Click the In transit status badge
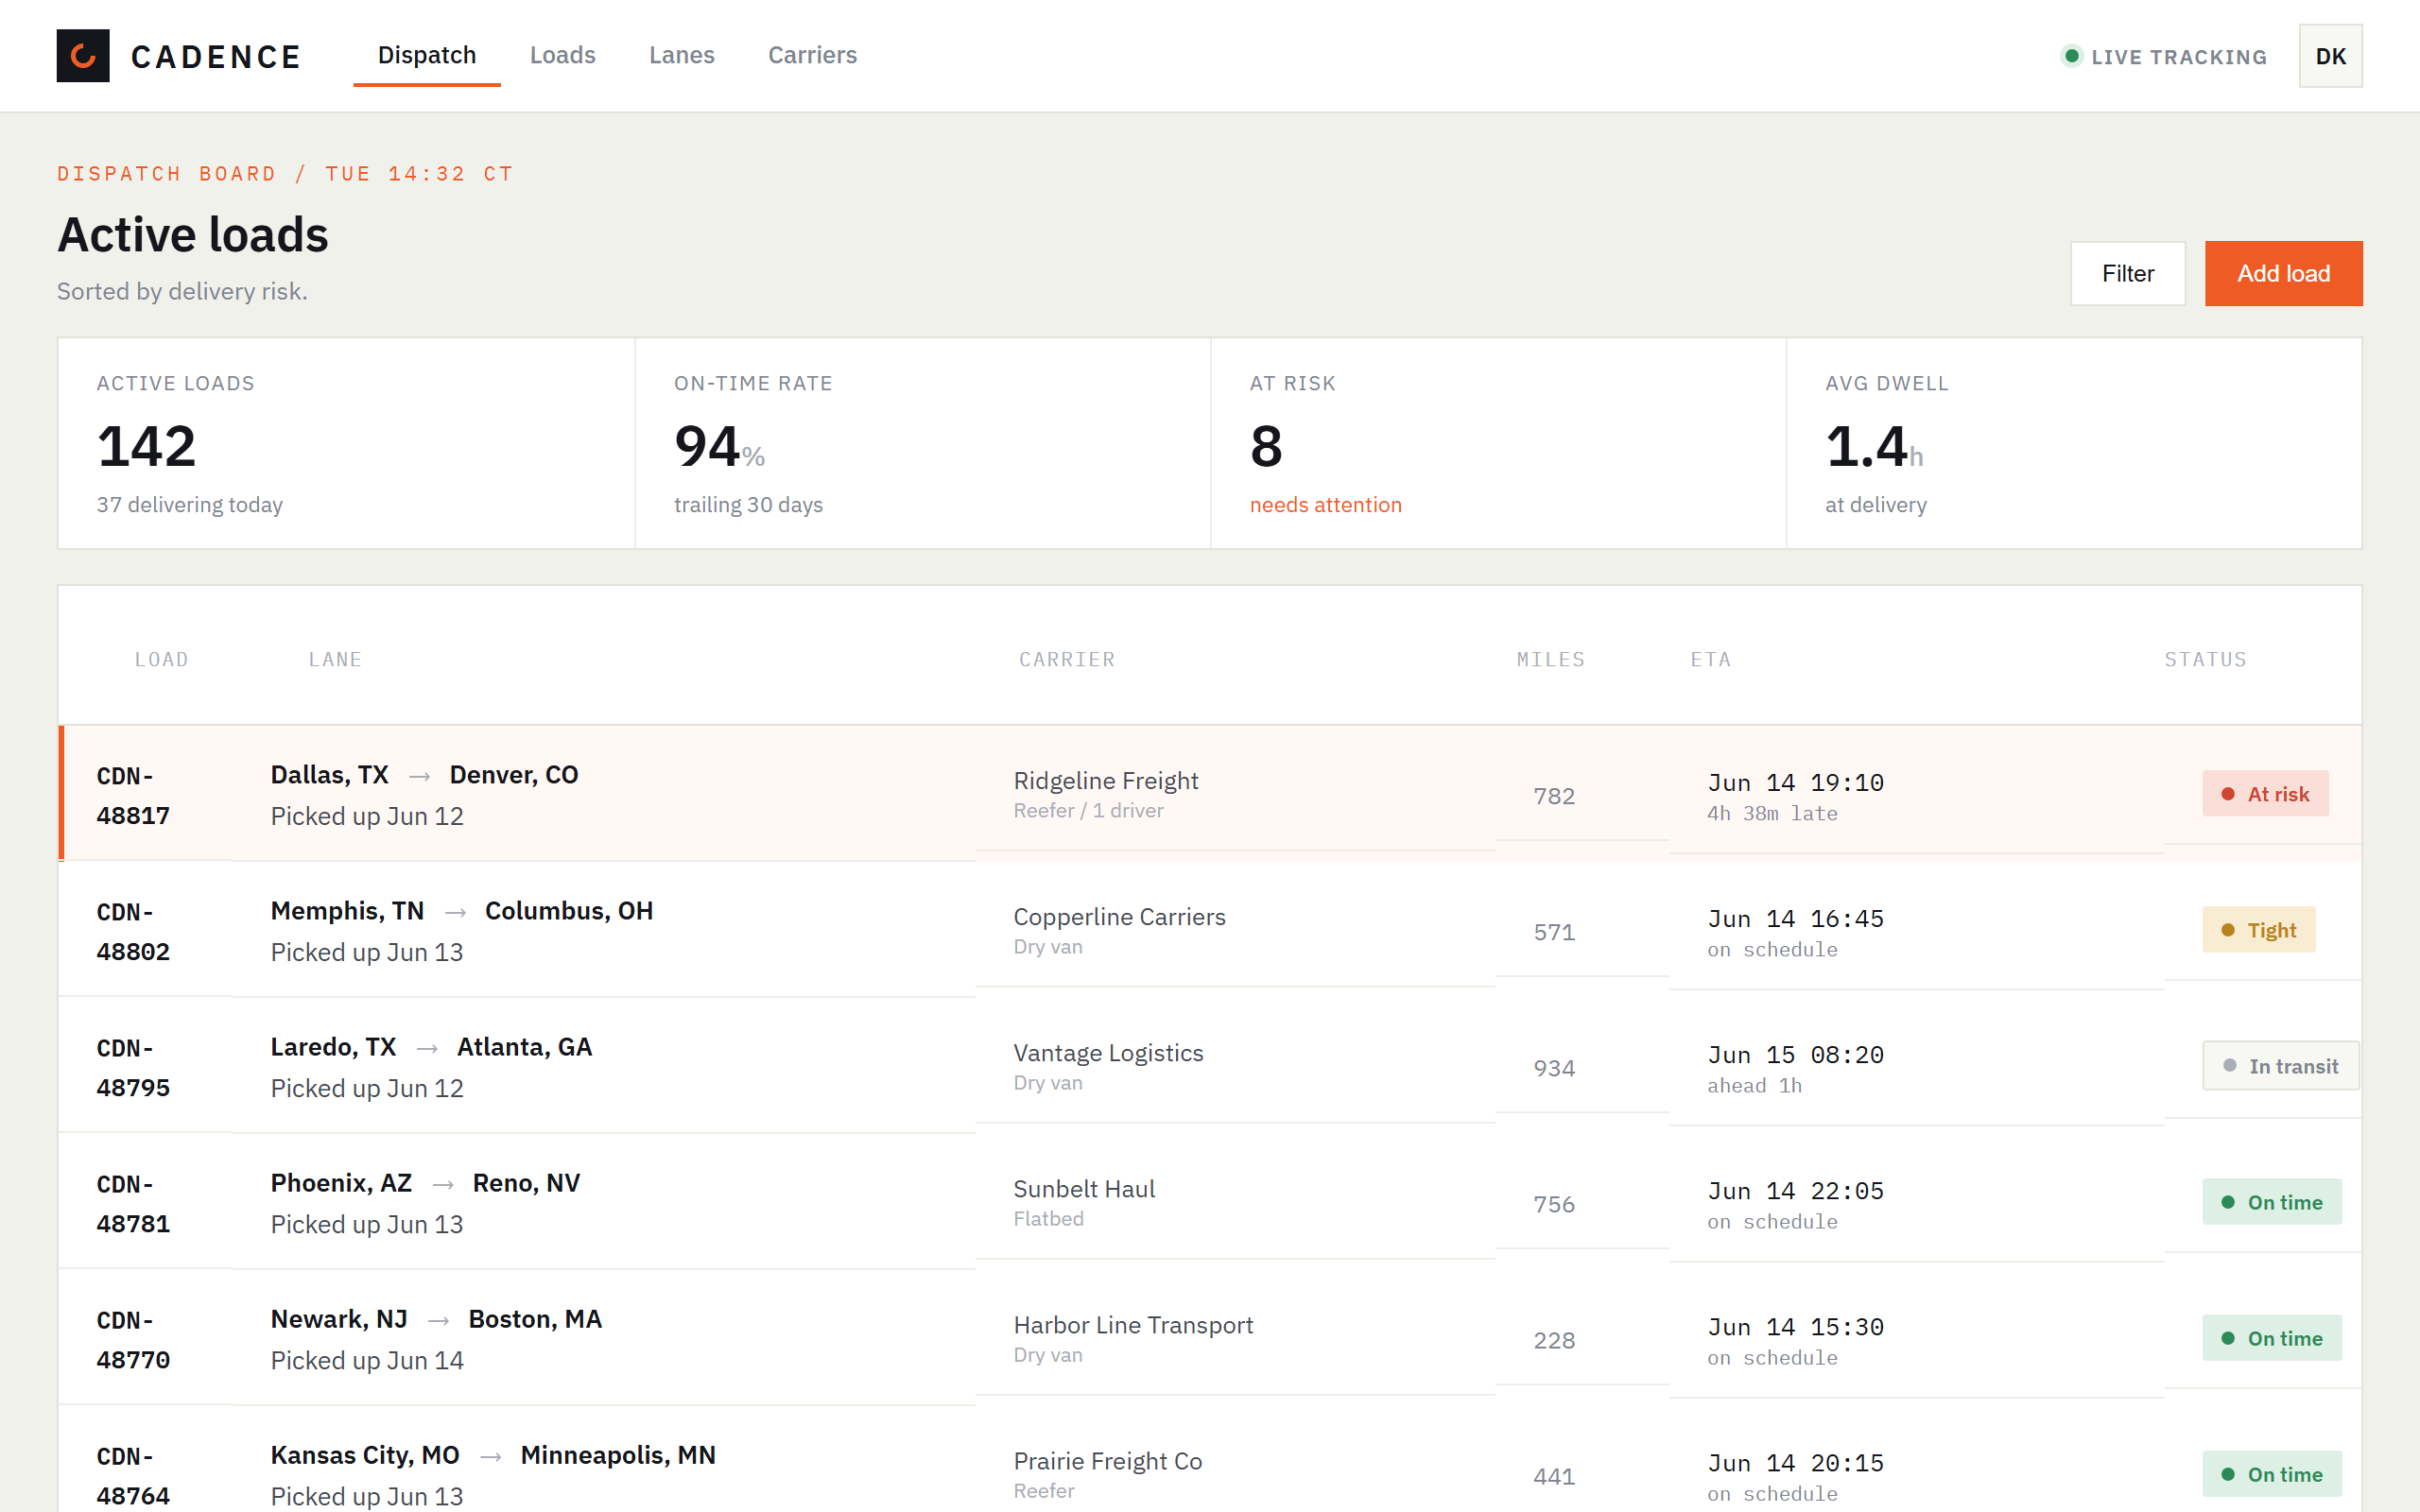 point(2280,1066)
